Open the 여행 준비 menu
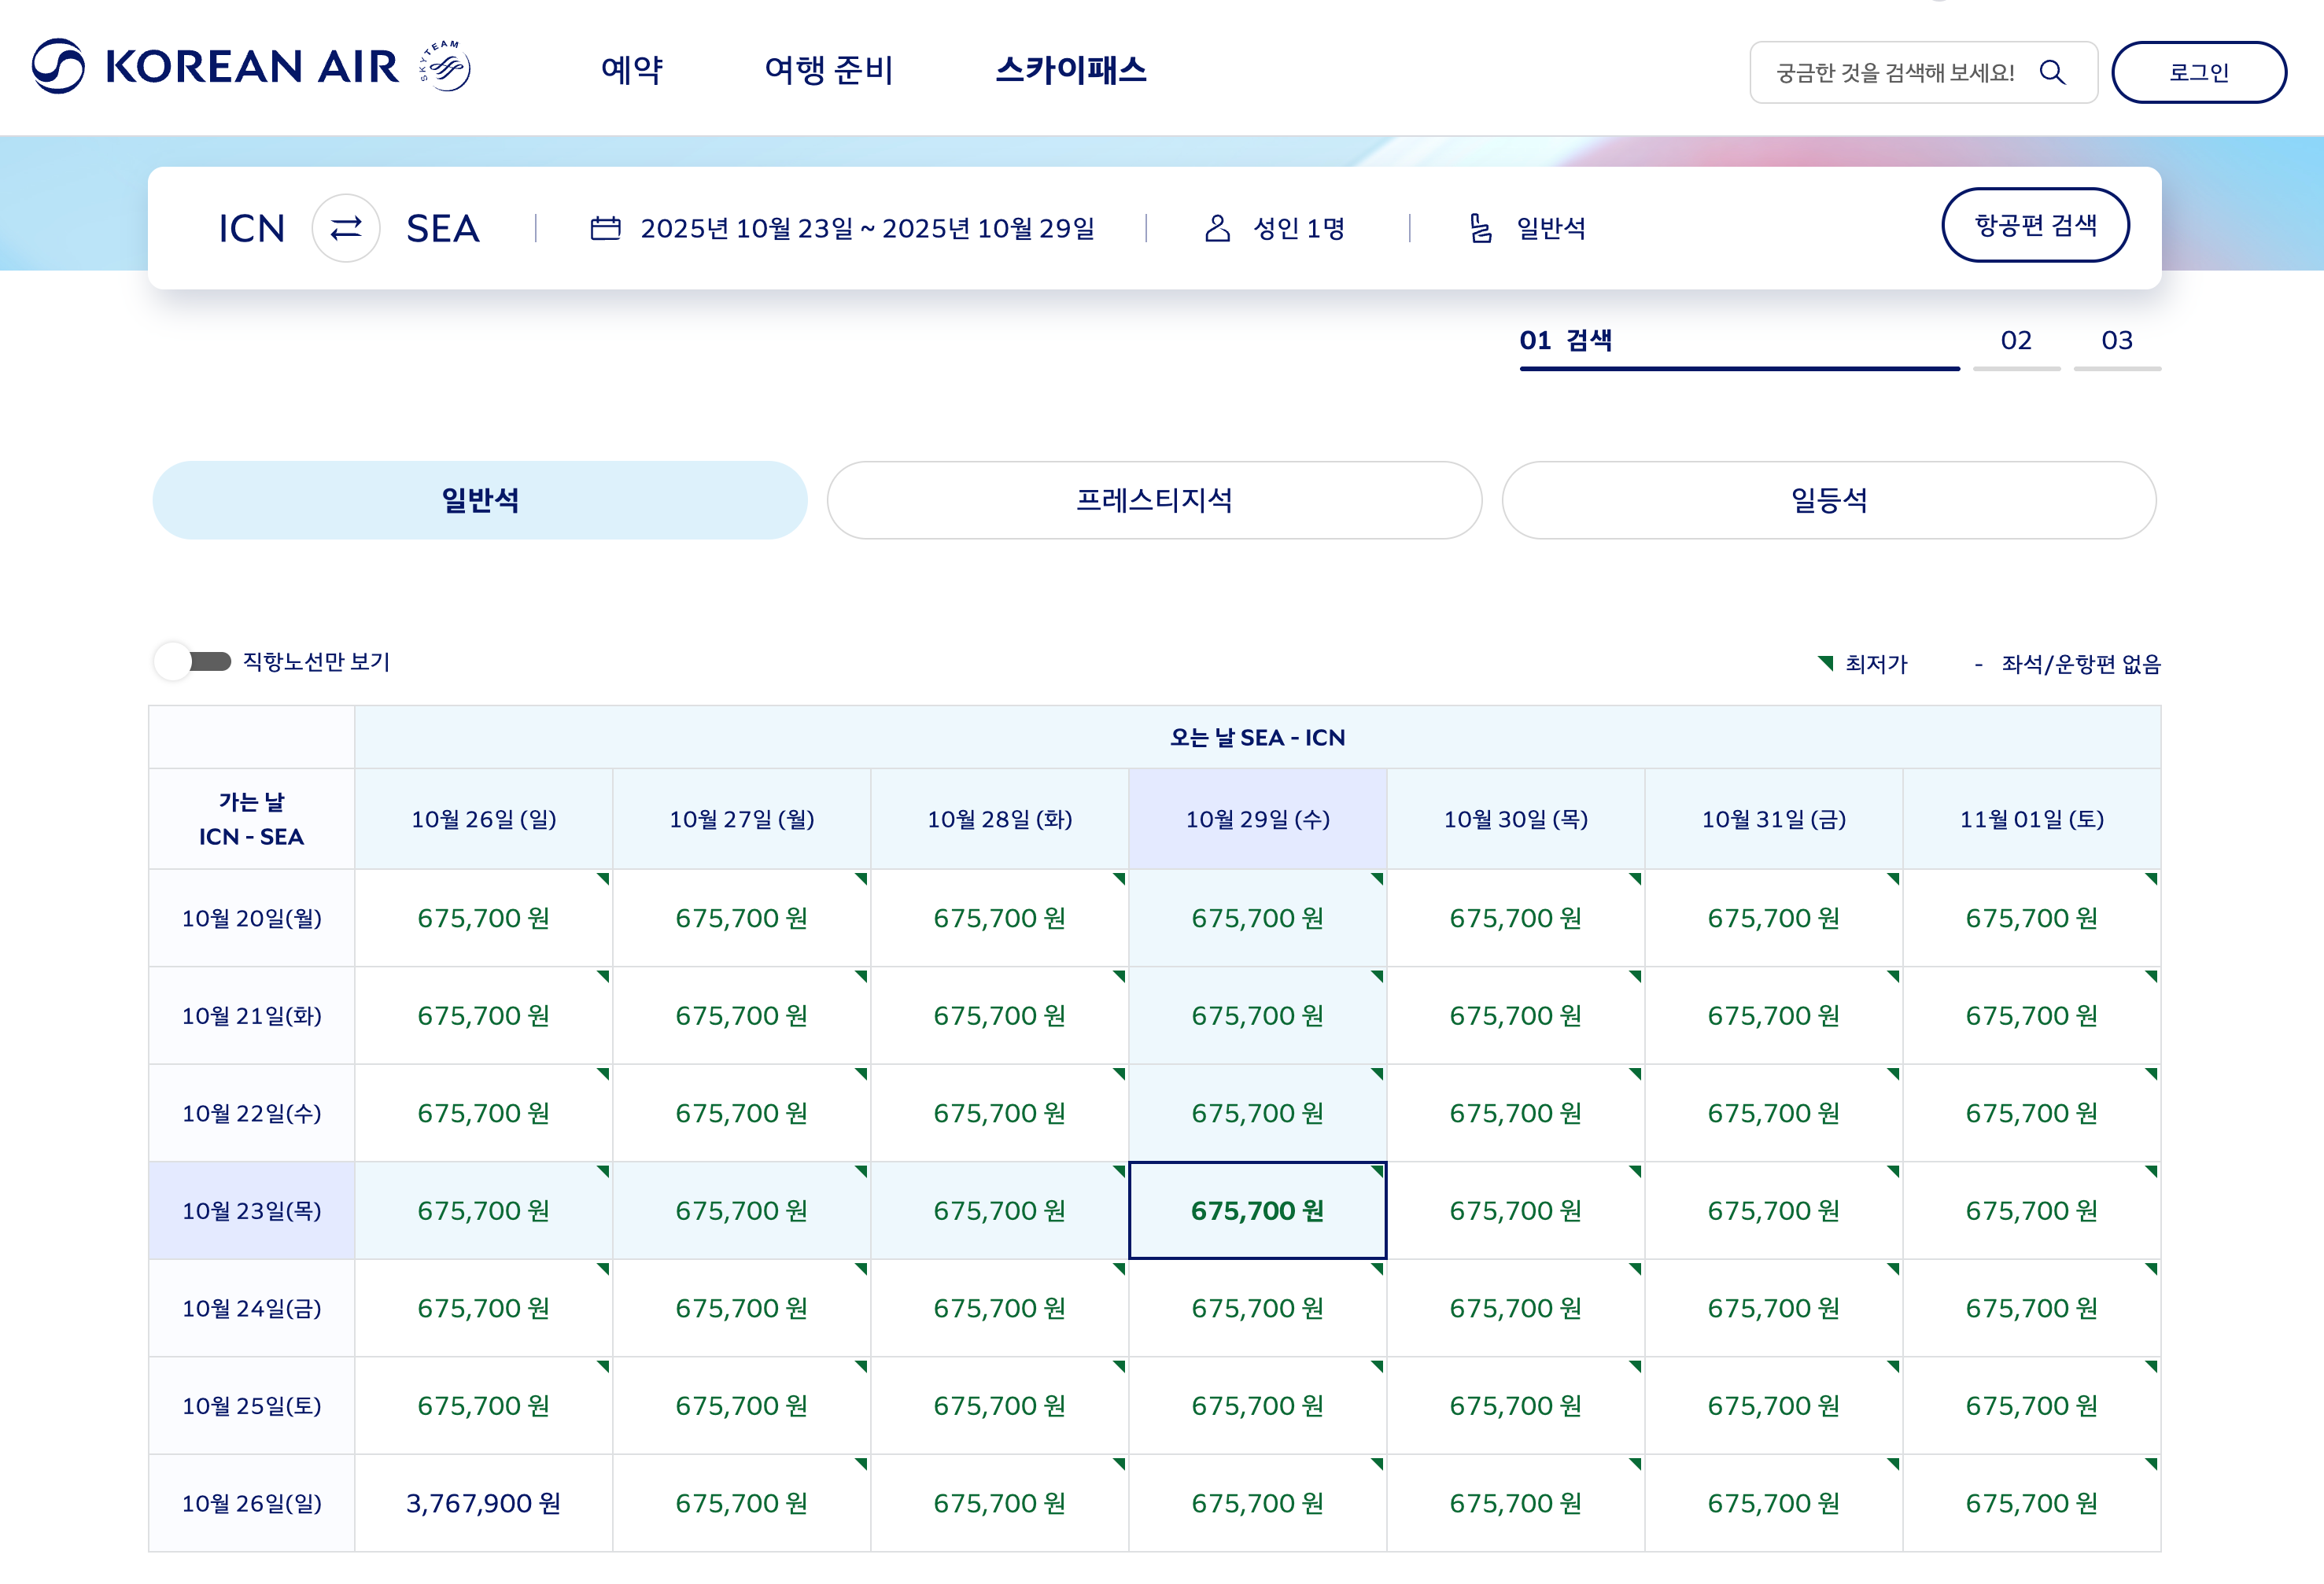 coord(828,69)
